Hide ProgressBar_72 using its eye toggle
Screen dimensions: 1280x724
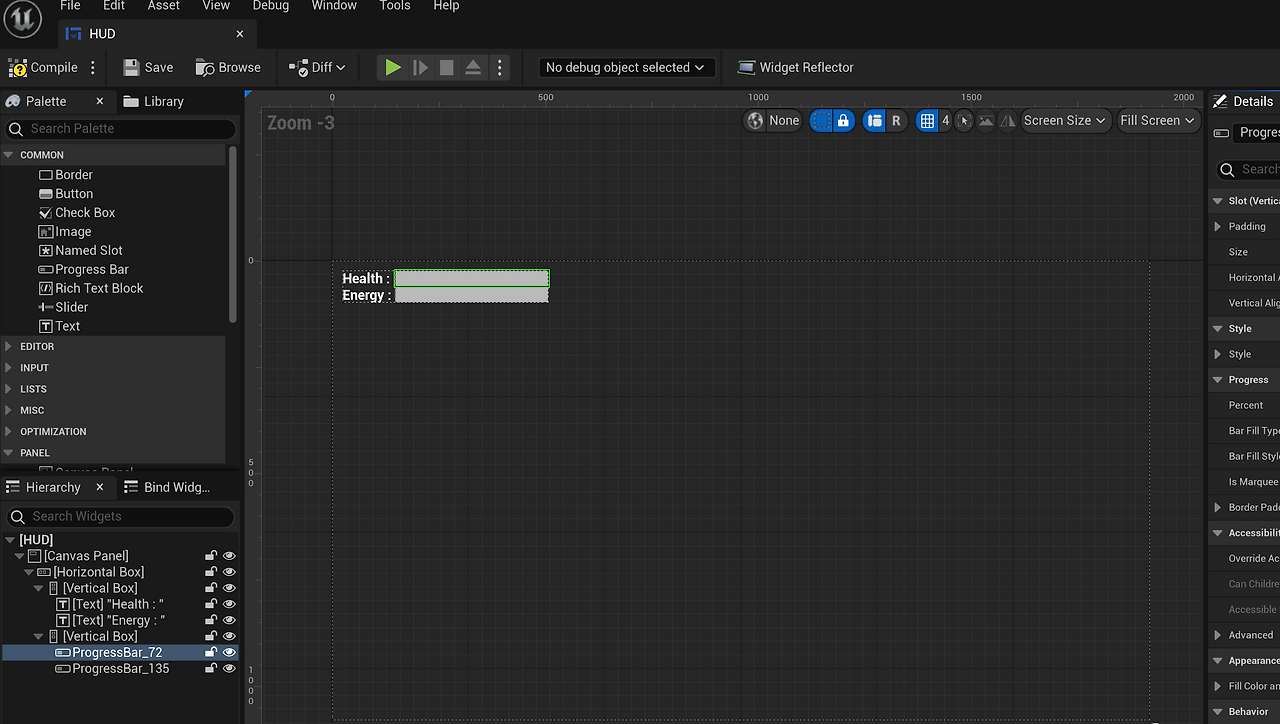[x=229, y=652]
